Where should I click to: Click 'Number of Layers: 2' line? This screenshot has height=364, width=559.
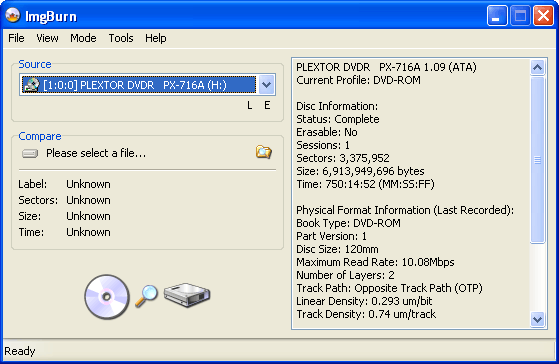tap(345, 275)
